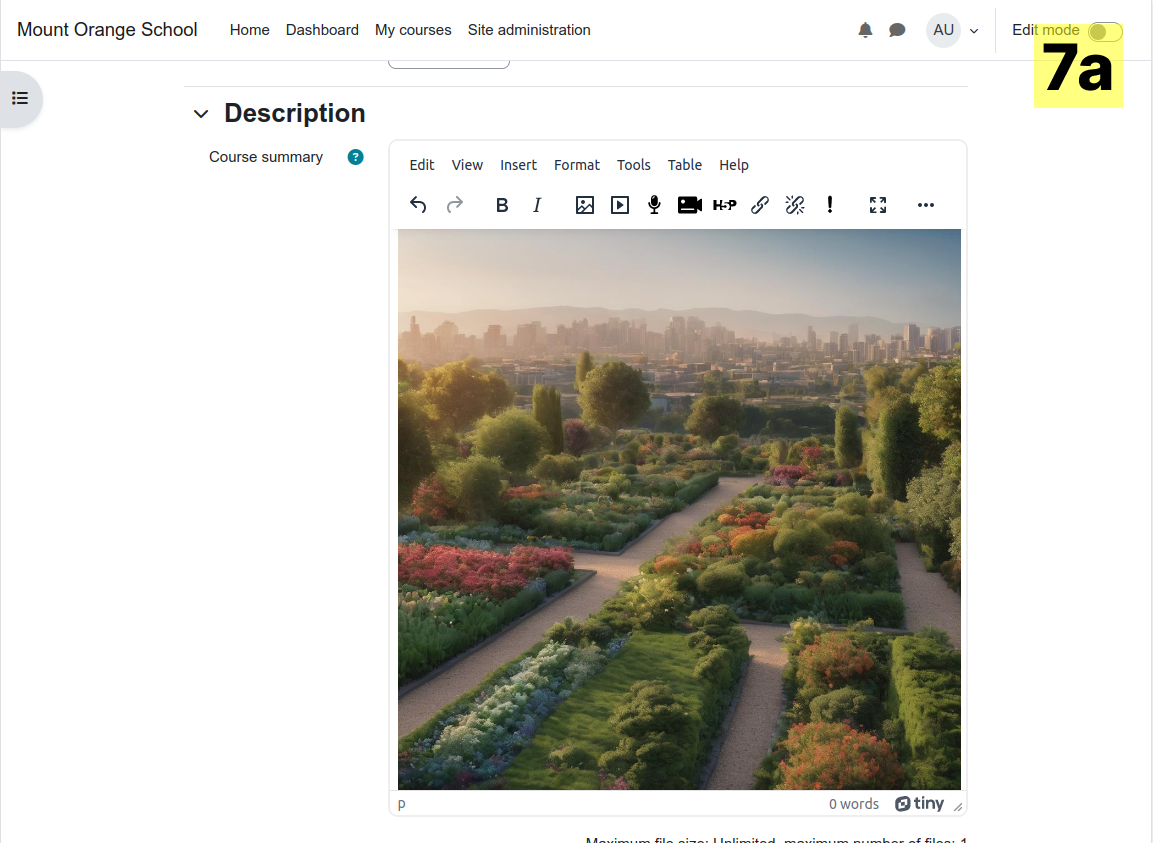Image resolution: width=1153 pixels, height=843 pixels.
Task: Click the exclamation mark icon in the toolbar
Action: [x=830, y=205]
